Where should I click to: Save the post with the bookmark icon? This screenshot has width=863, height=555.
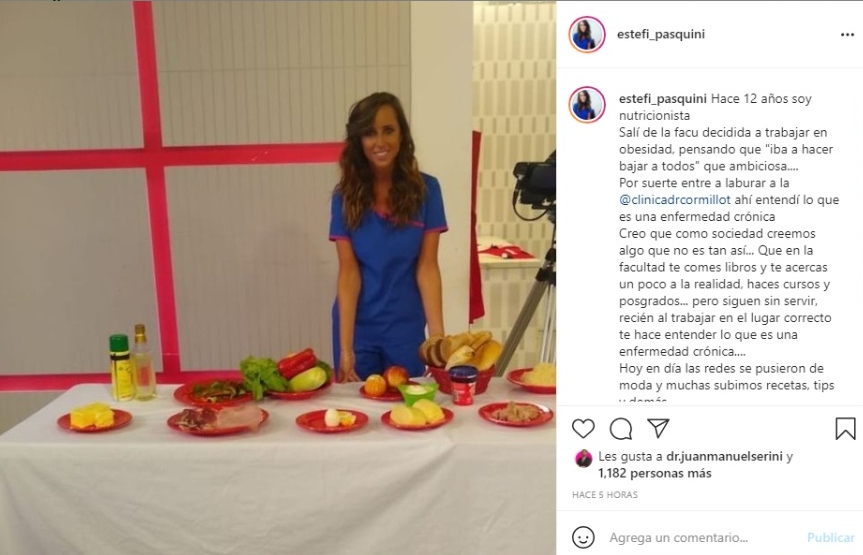click(x=845, y=428)
